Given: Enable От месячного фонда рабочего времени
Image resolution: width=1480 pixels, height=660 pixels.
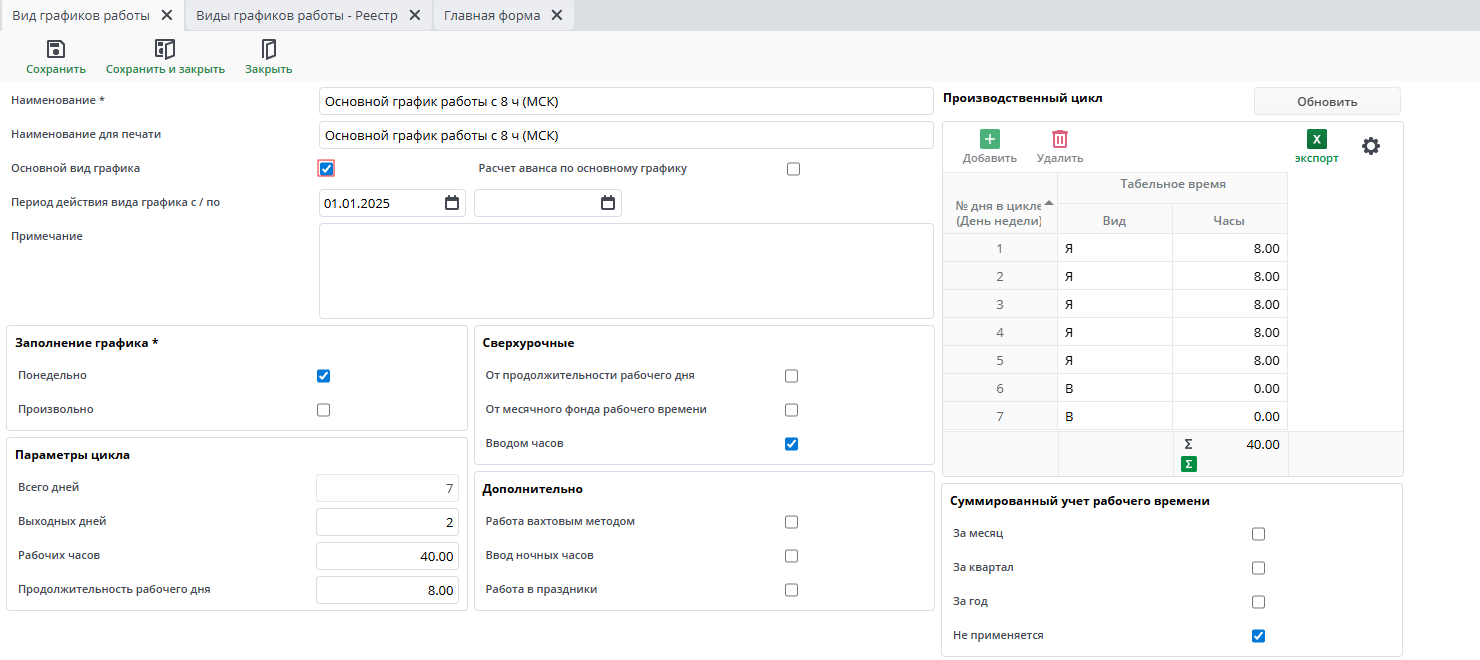Looking at the screenshot, I should point(791,410).
